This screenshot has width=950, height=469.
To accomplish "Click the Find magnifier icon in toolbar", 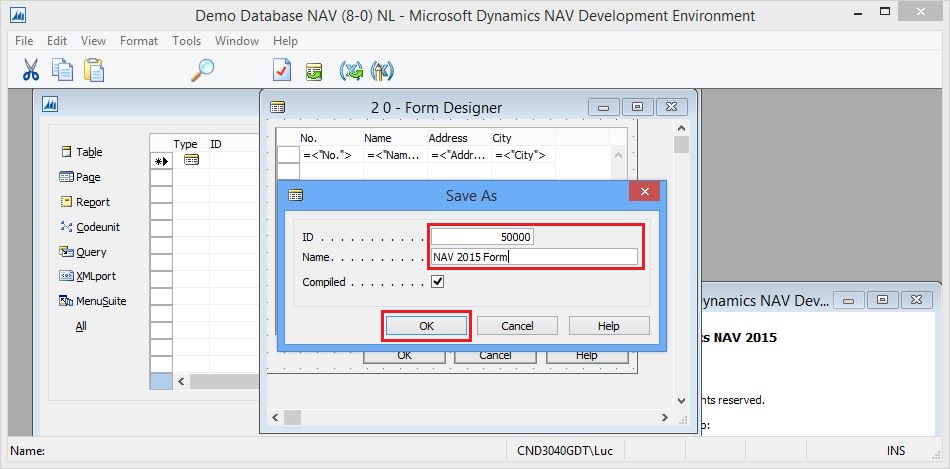I will (202, 70).
